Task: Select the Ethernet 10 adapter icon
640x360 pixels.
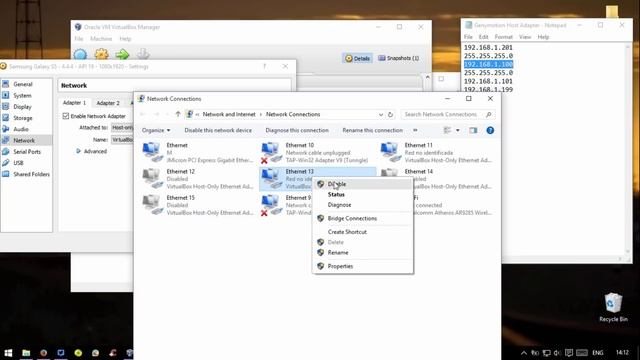Action: coord(271,153)
